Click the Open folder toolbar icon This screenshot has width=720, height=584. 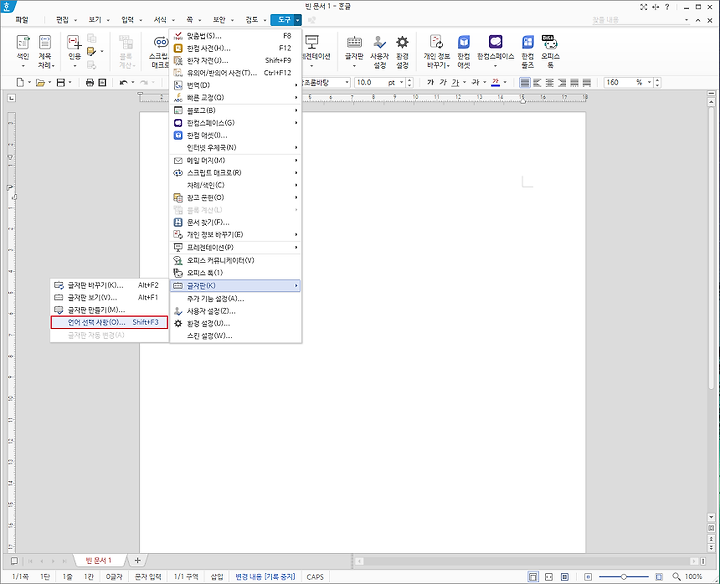pyautogui.click(x=40, y=83)
